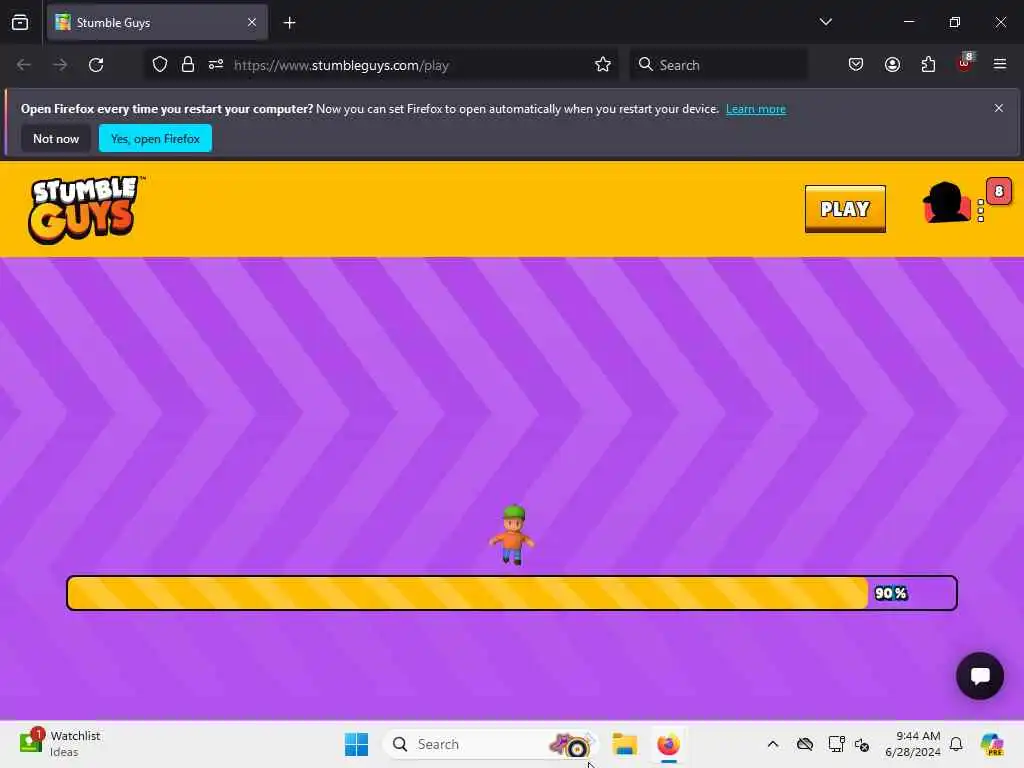The image size is (1024, 768).
Task: Close the Firefox startup notification bar
Action: 999,108
